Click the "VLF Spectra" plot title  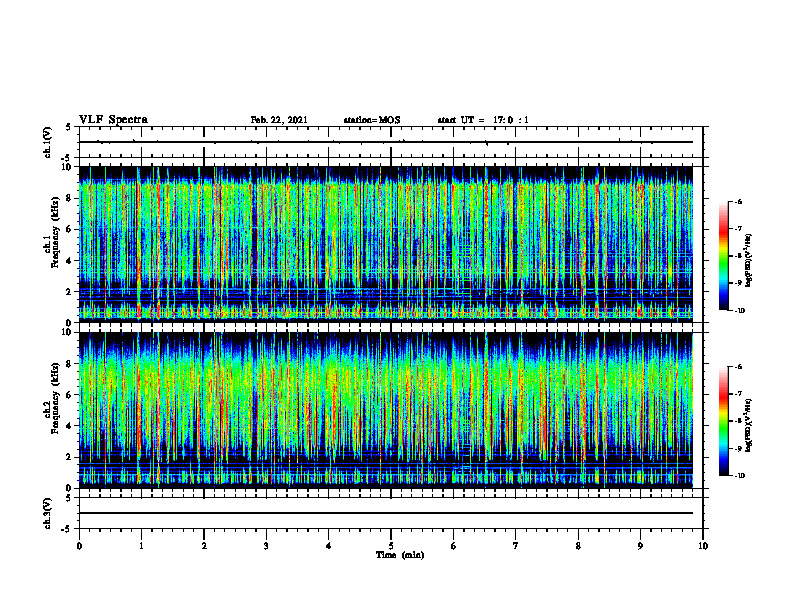point(113,120)
